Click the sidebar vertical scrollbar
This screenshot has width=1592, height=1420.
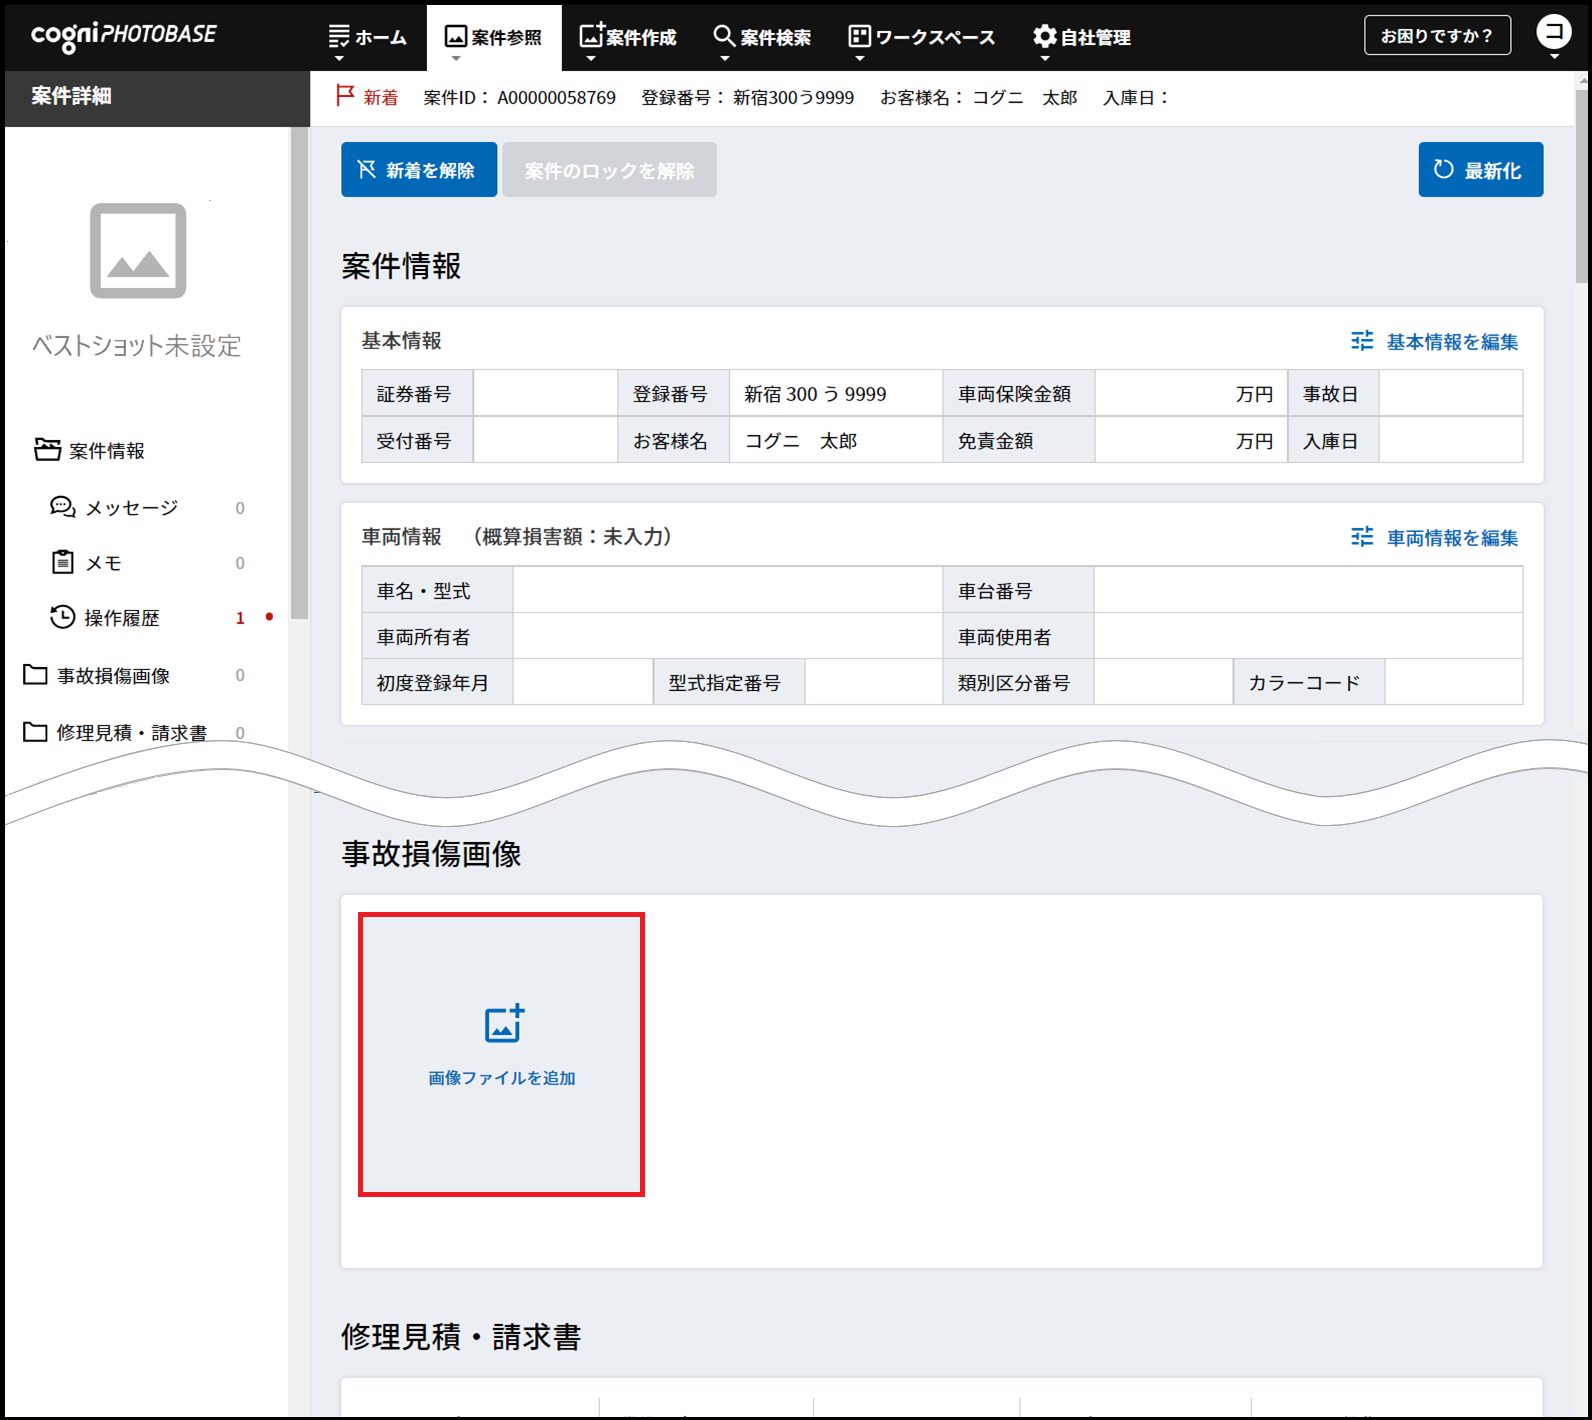pos(299,375)
